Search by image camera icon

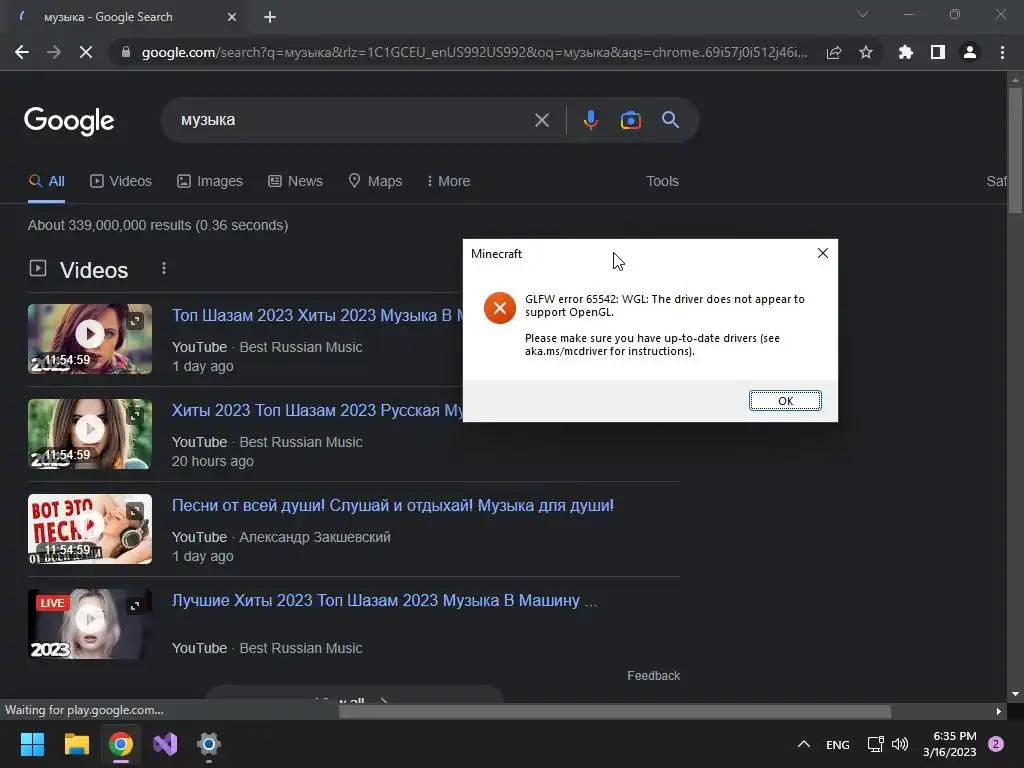pyautogui.click(x=630, y=120)
